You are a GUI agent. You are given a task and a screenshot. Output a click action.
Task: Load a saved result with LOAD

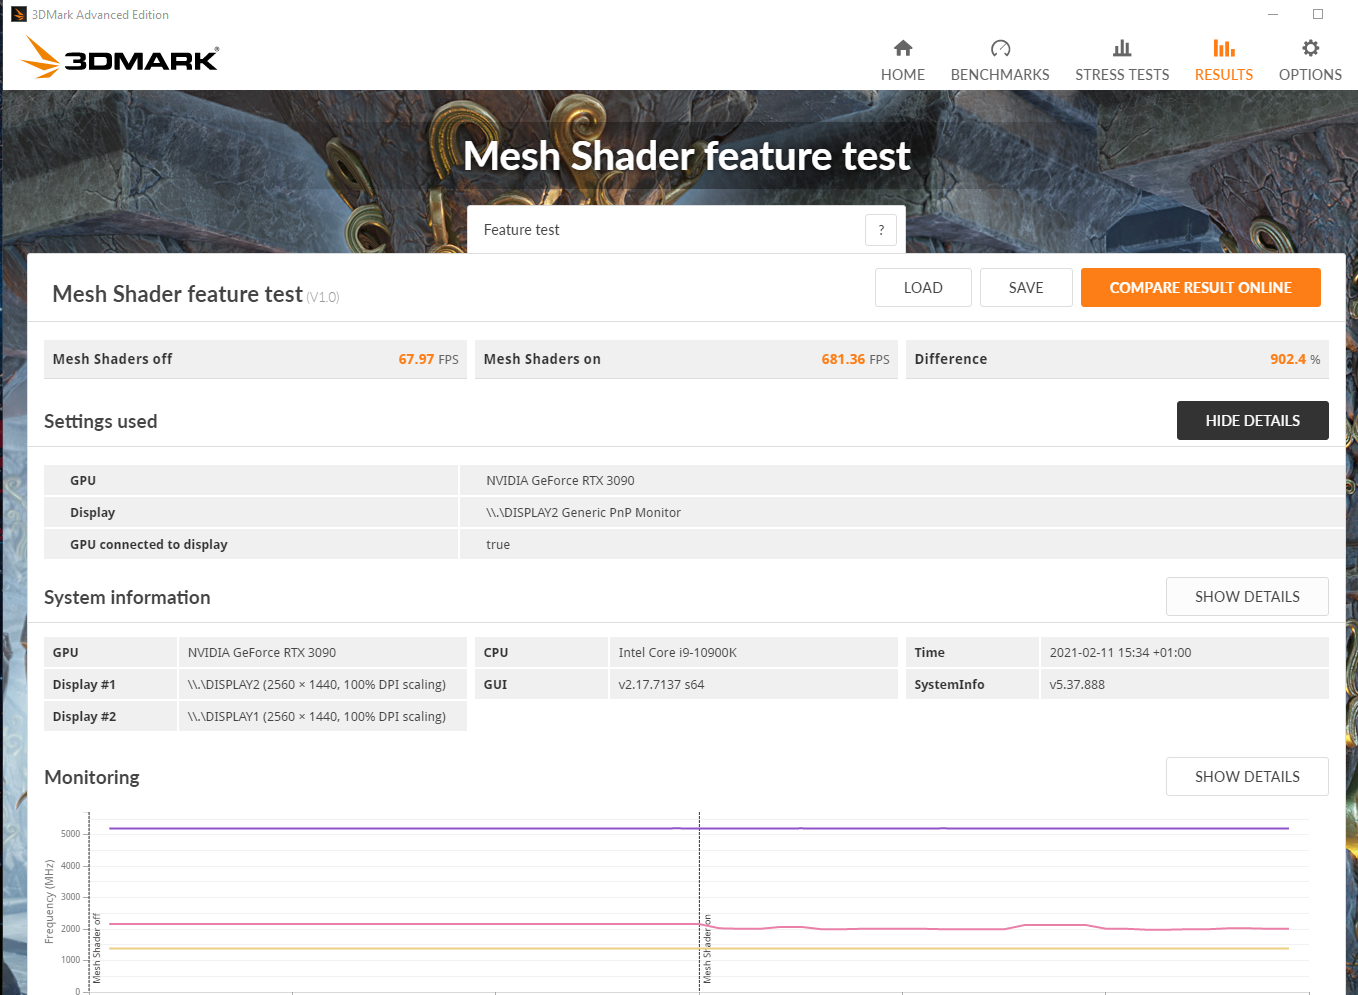click(923, 287)
